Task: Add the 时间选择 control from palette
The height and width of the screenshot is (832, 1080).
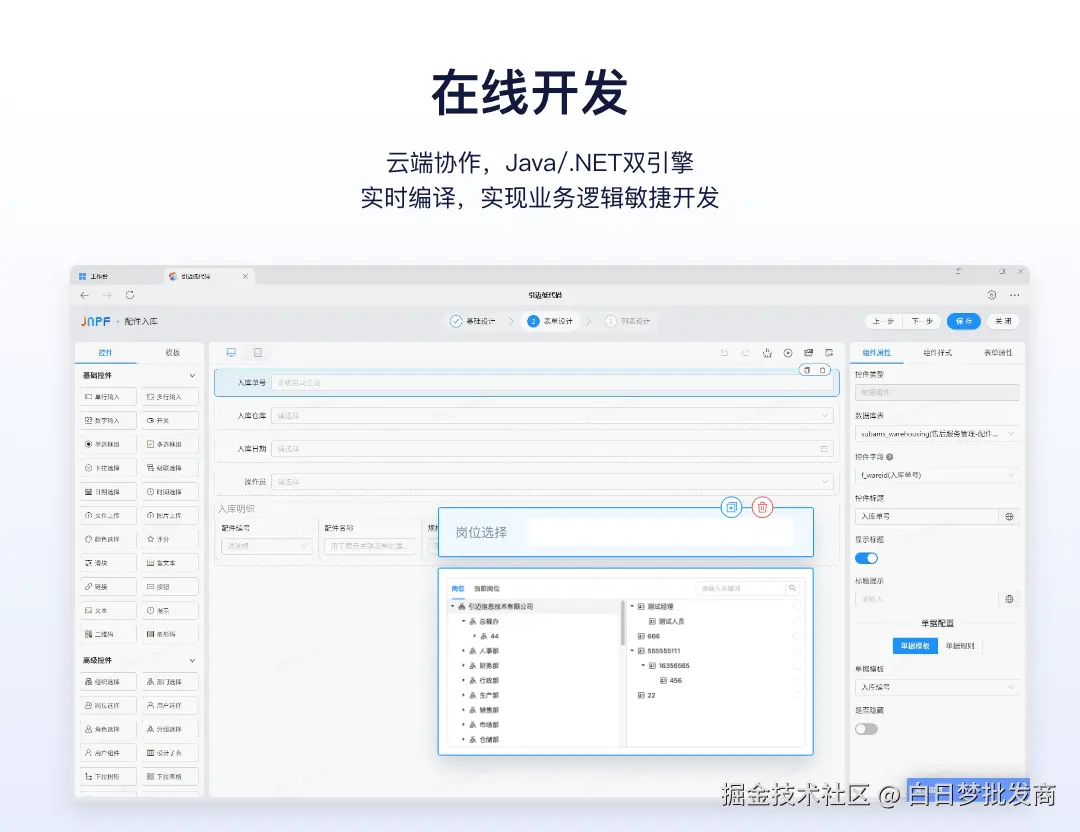Action: coord(170,492)
